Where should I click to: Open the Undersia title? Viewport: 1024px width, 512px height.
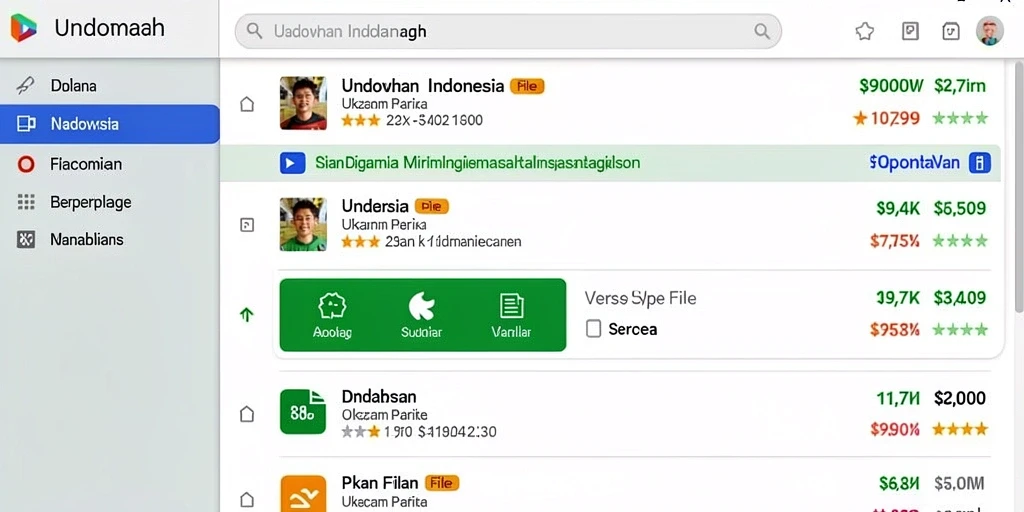click(x=375, y=206)
